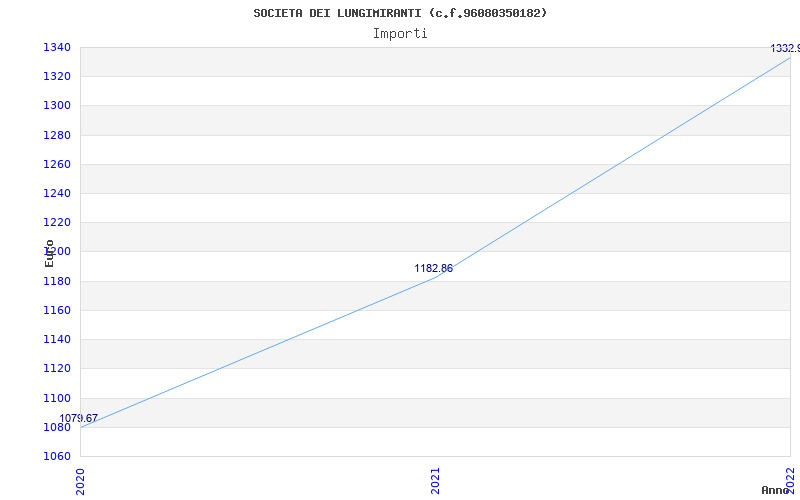Select the 1182.86 data label

pyautogui.click(x=433, y=268)
